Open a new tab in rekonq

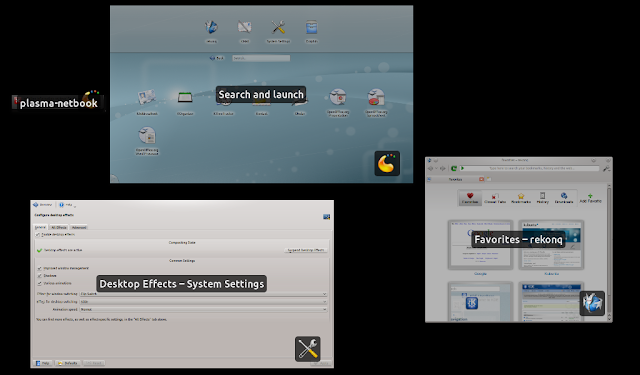coord(489,179)
